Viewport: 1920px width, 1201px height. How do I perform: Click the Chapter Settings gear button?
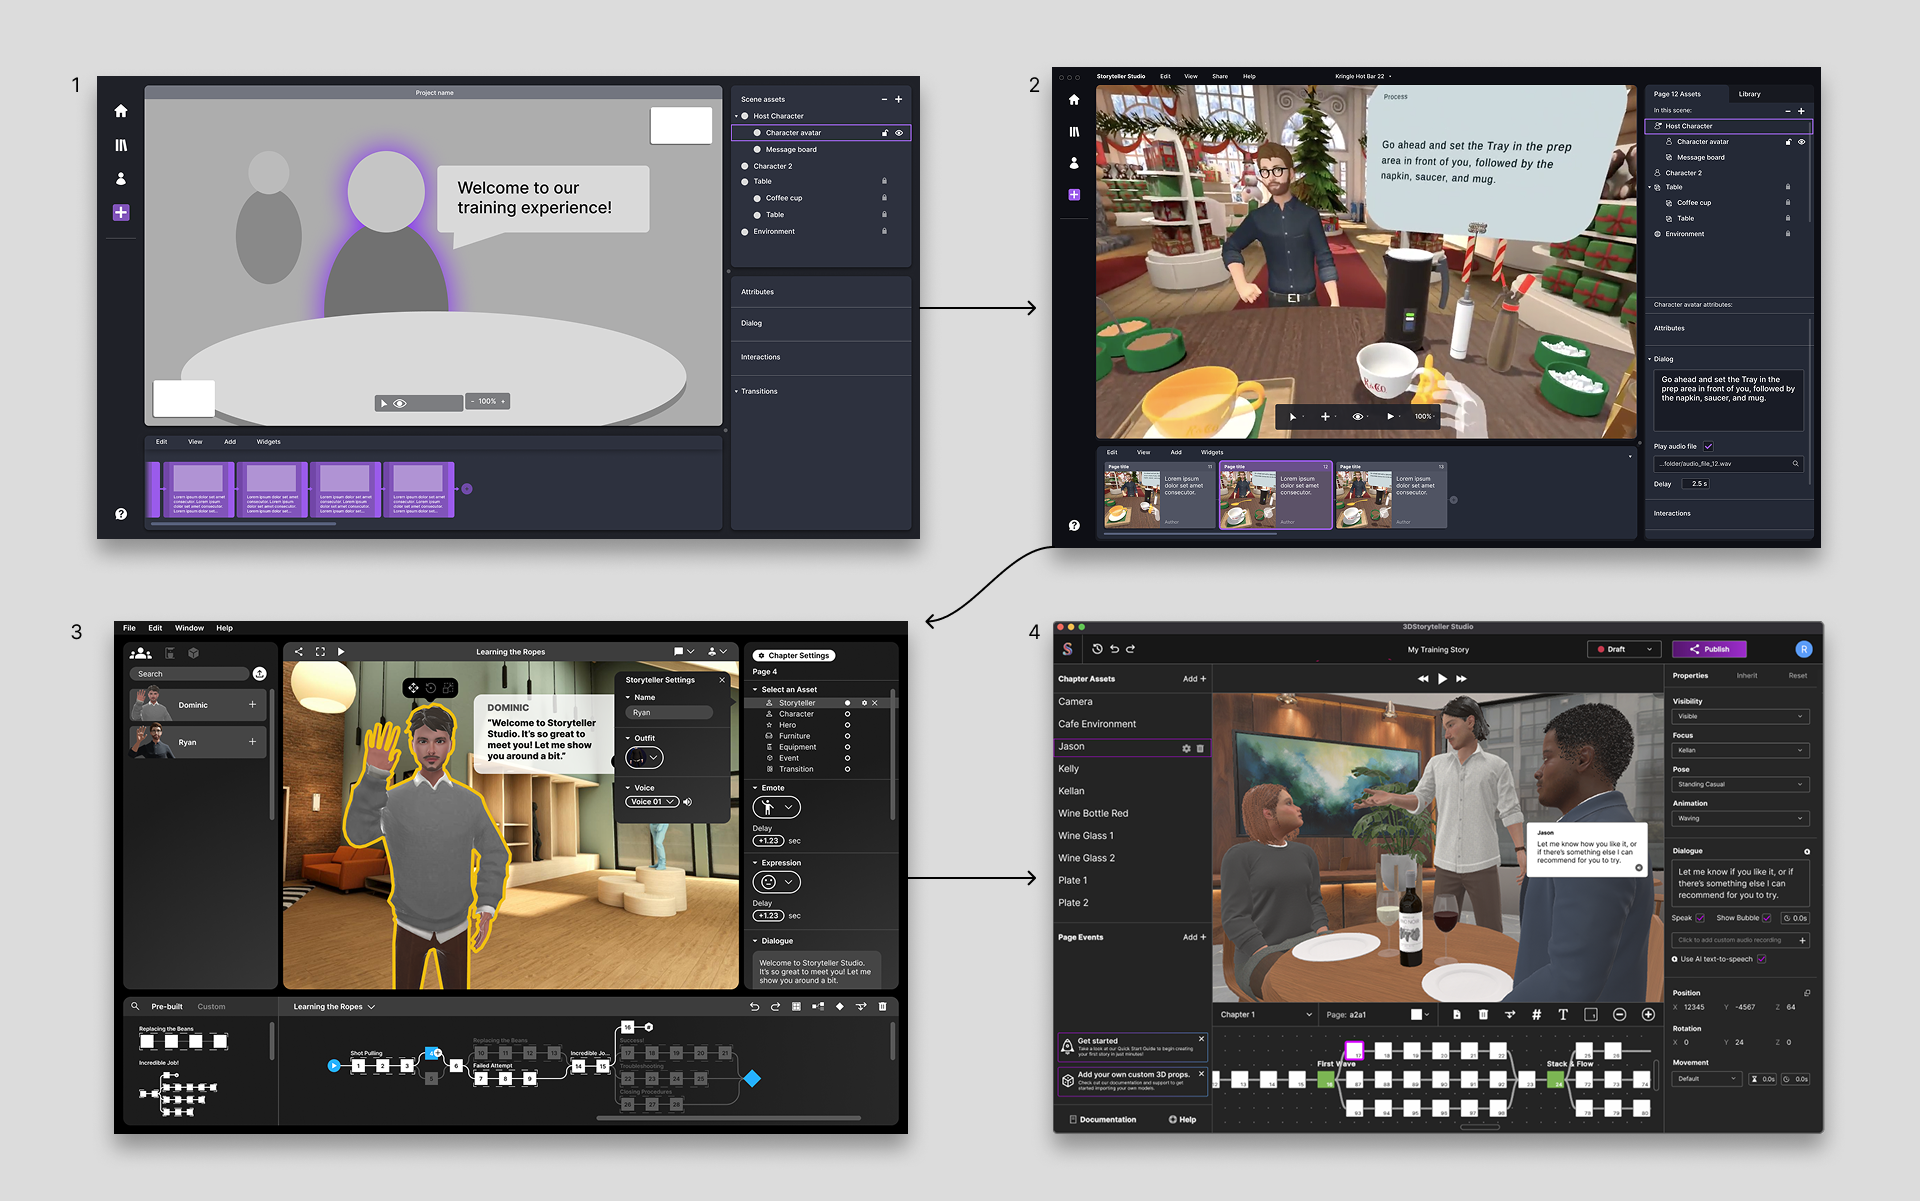point(793,655)
